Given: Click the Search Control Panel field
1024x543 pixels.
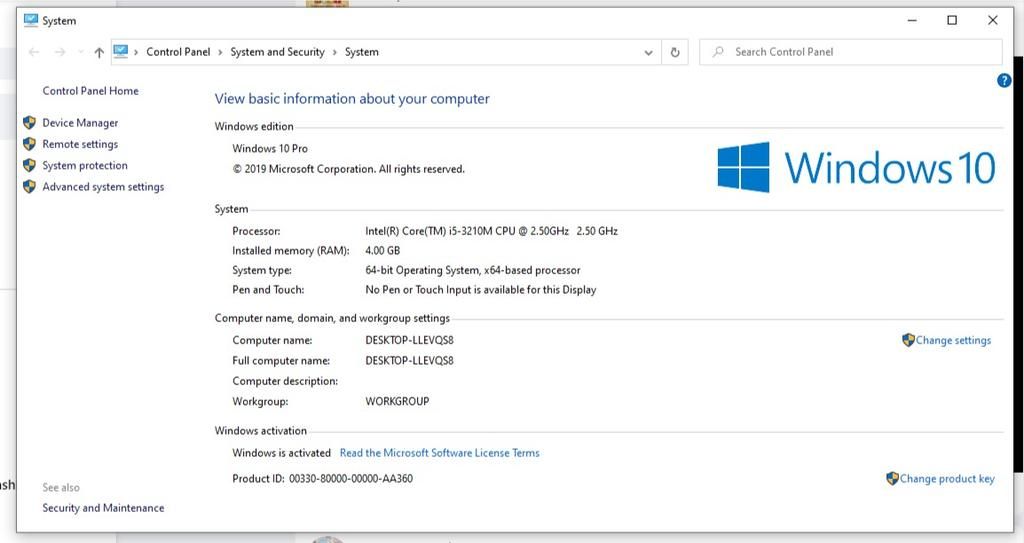Looking at the screenshot, I should 860,52.
